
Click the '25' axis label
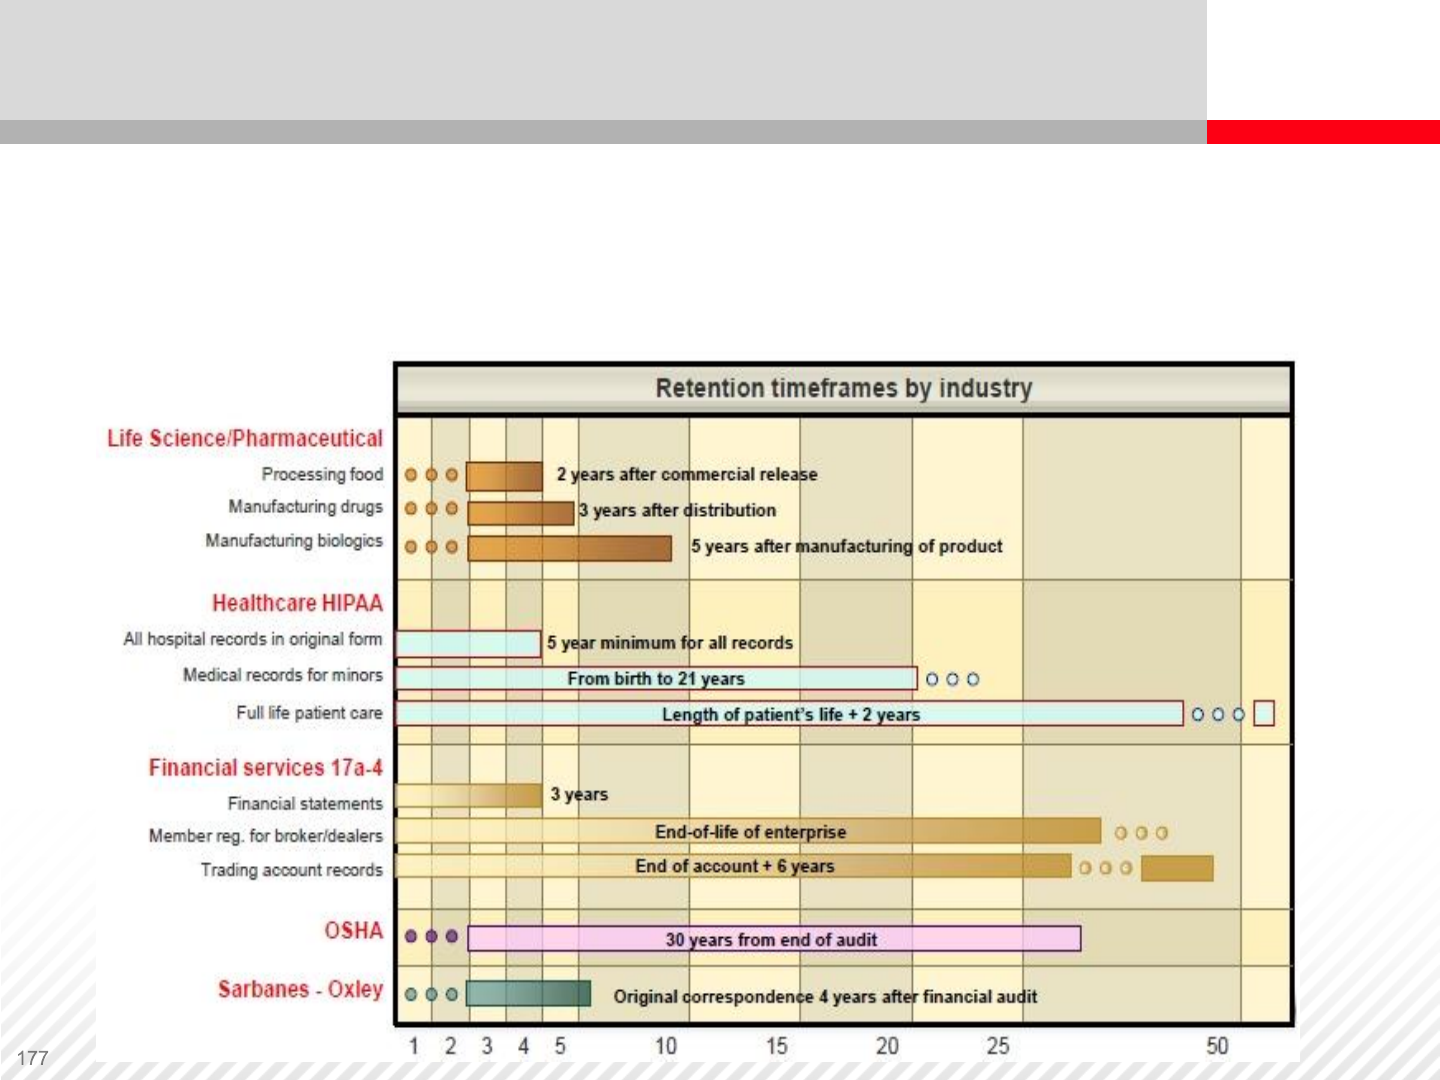click(x=998, y=1046)
